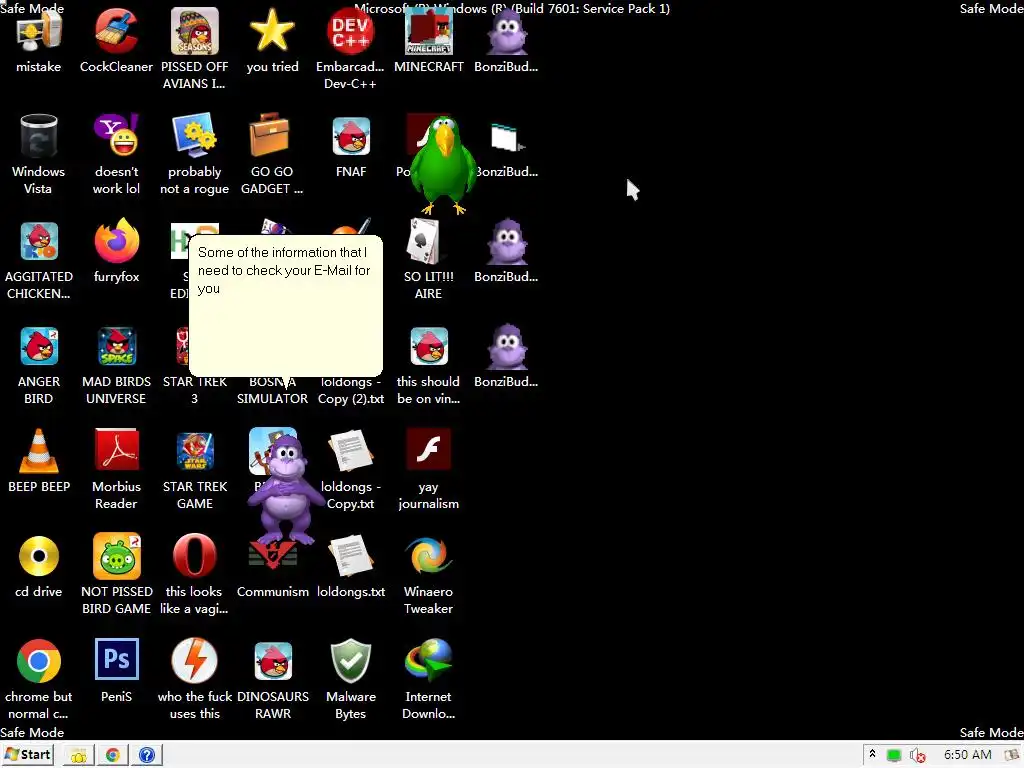This screenshot has width=1024, height=768.
Task: Launch Chrome from the taskbar
Action: [x=113, y=755]
